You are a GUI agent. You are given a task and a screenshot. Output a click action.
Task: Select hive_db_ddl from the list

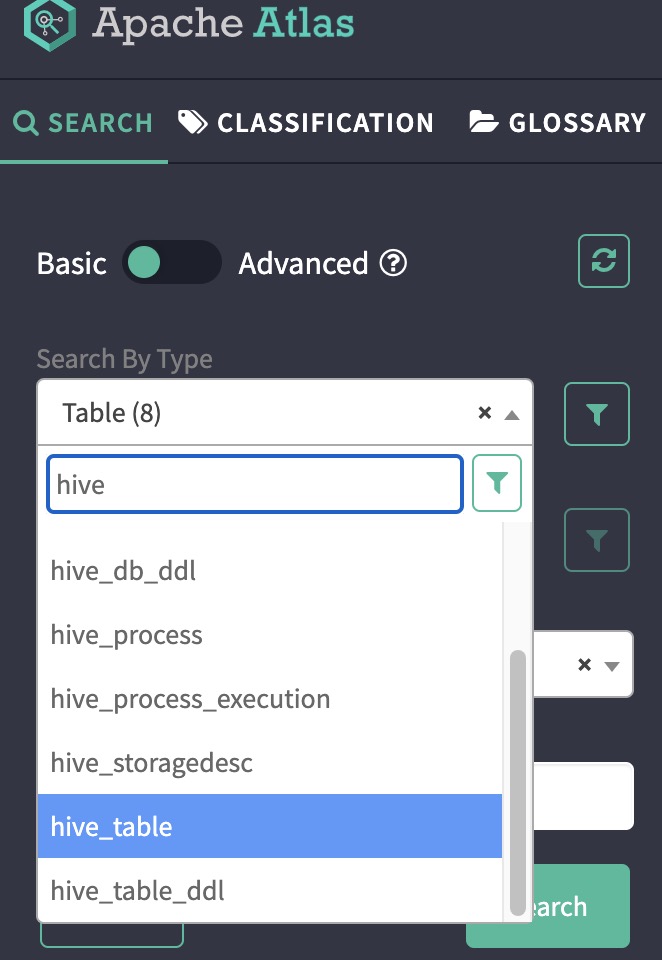(269, 571)
